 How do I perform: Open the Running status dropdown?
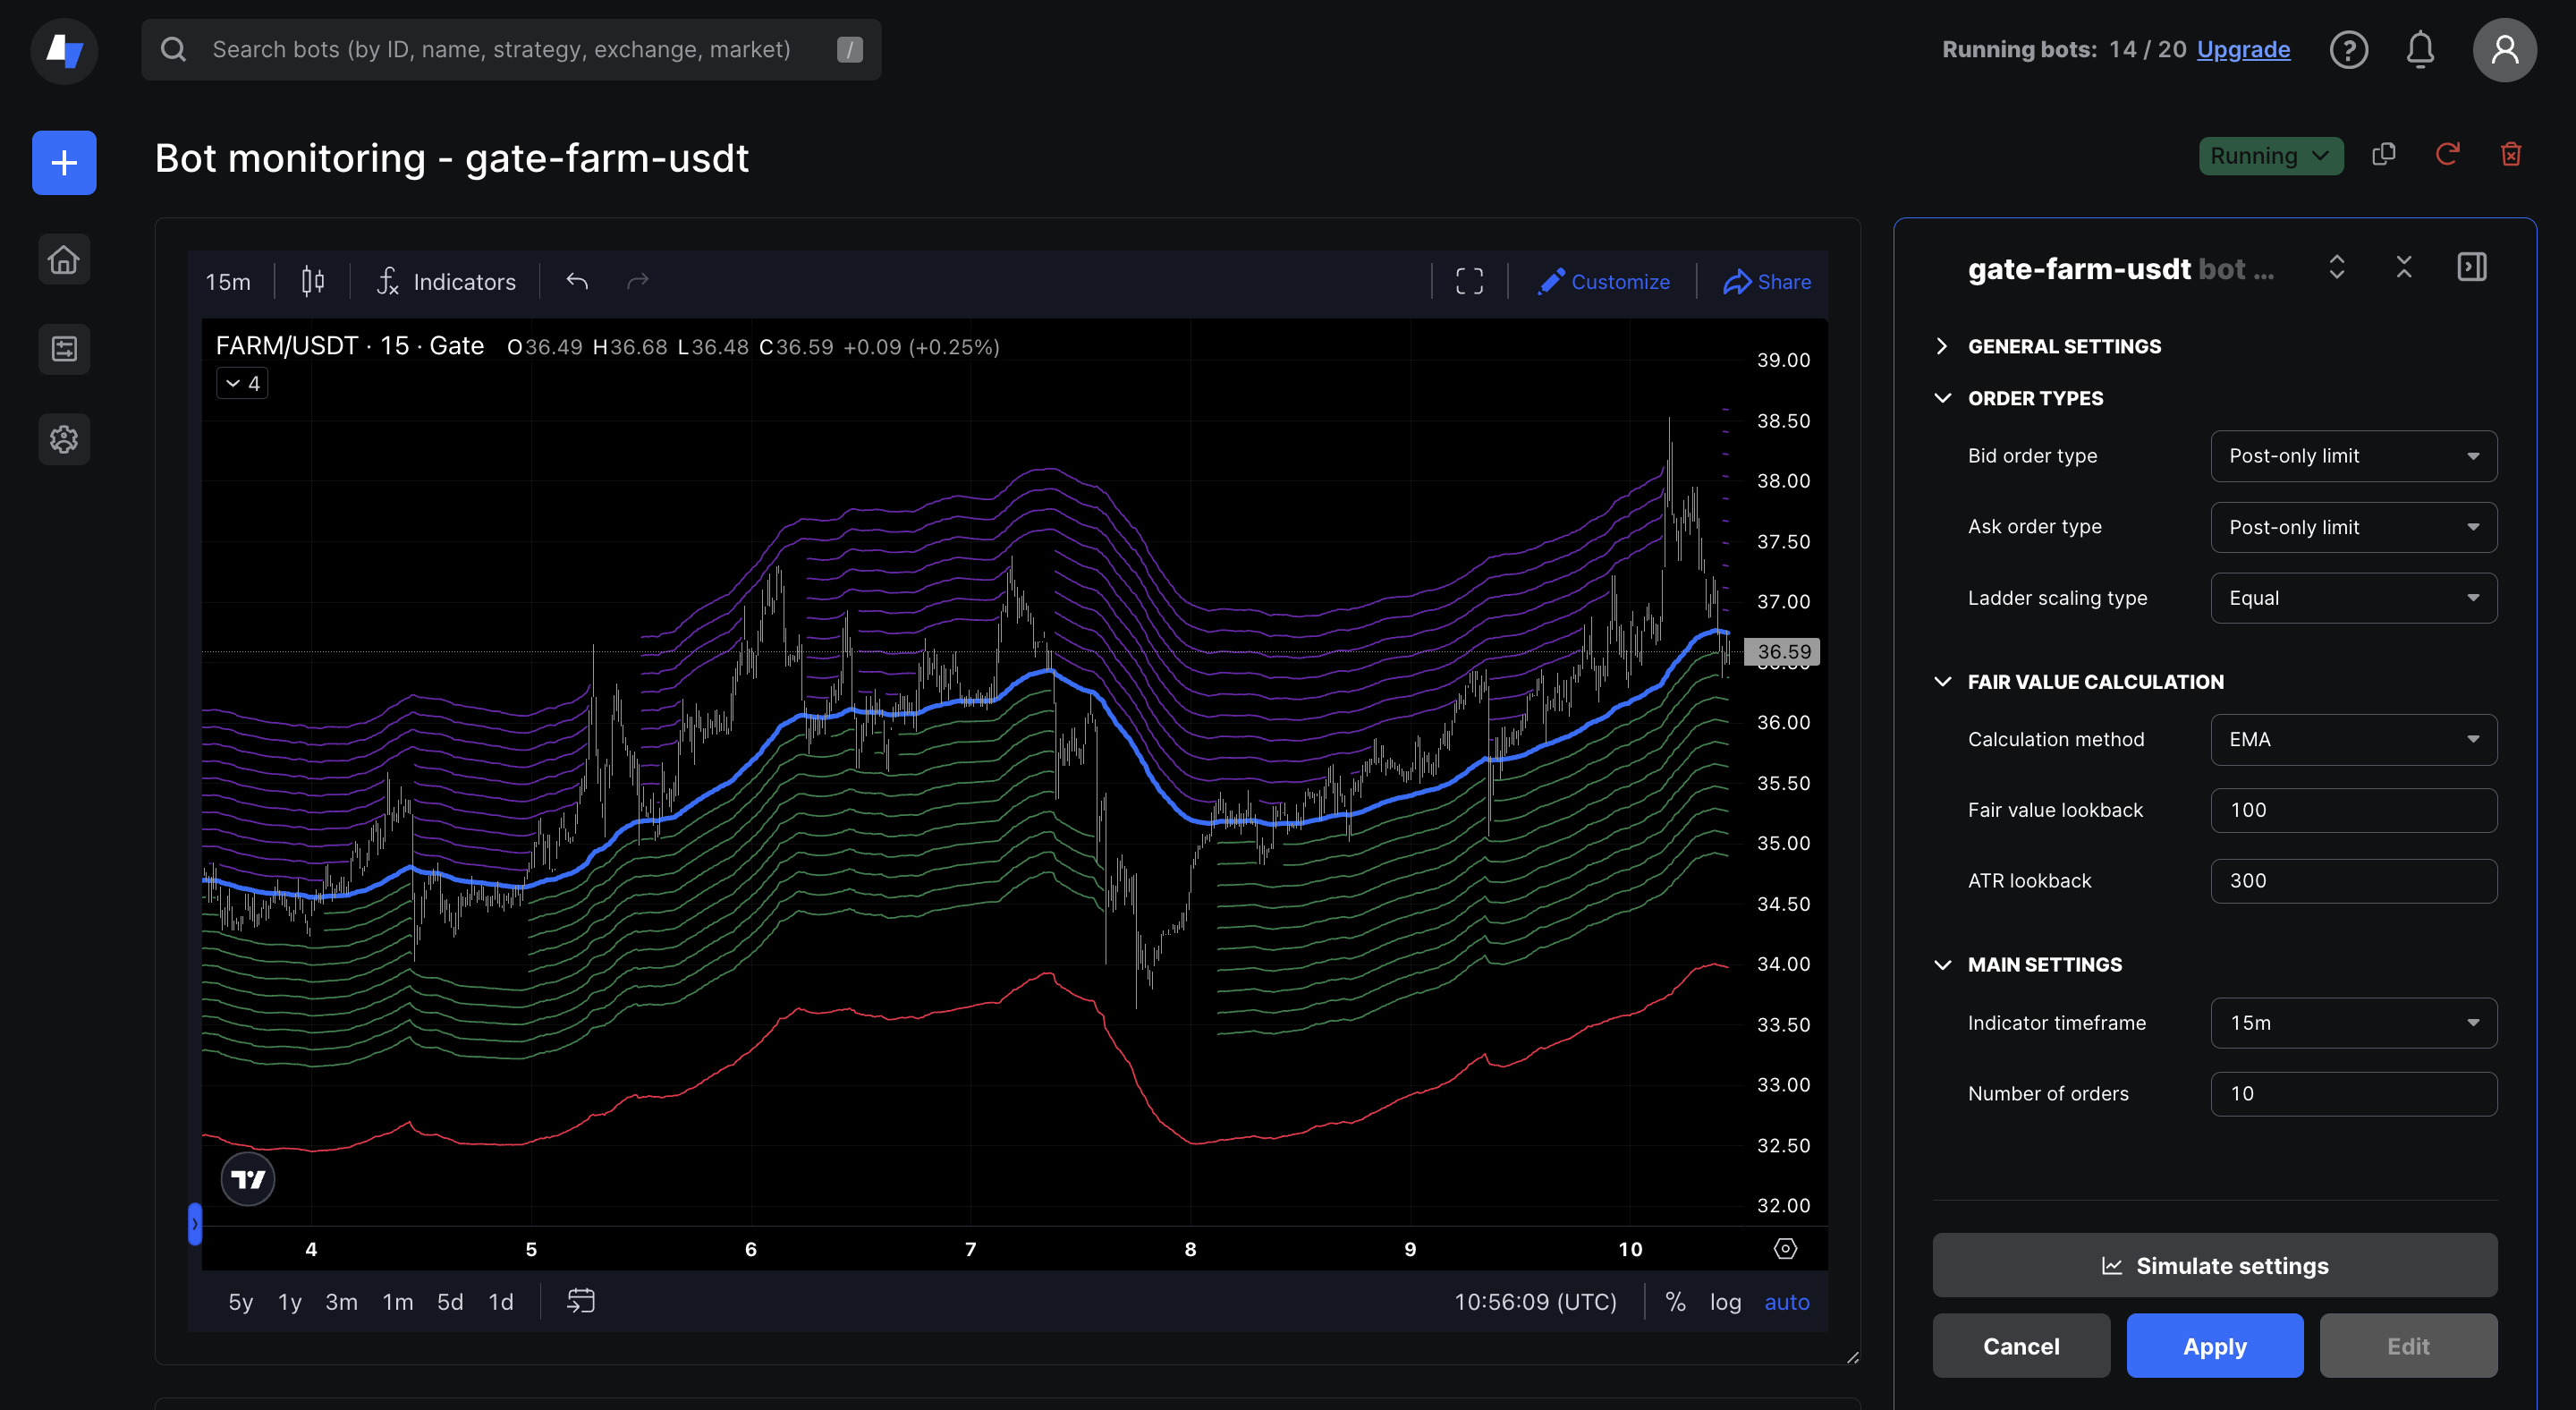[2270, 156]
